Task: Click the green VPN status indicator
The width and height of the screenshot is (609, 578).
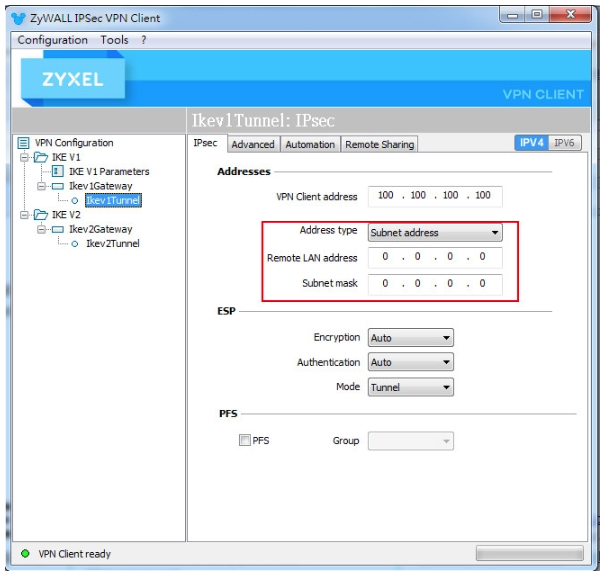Action: [25, 553]
